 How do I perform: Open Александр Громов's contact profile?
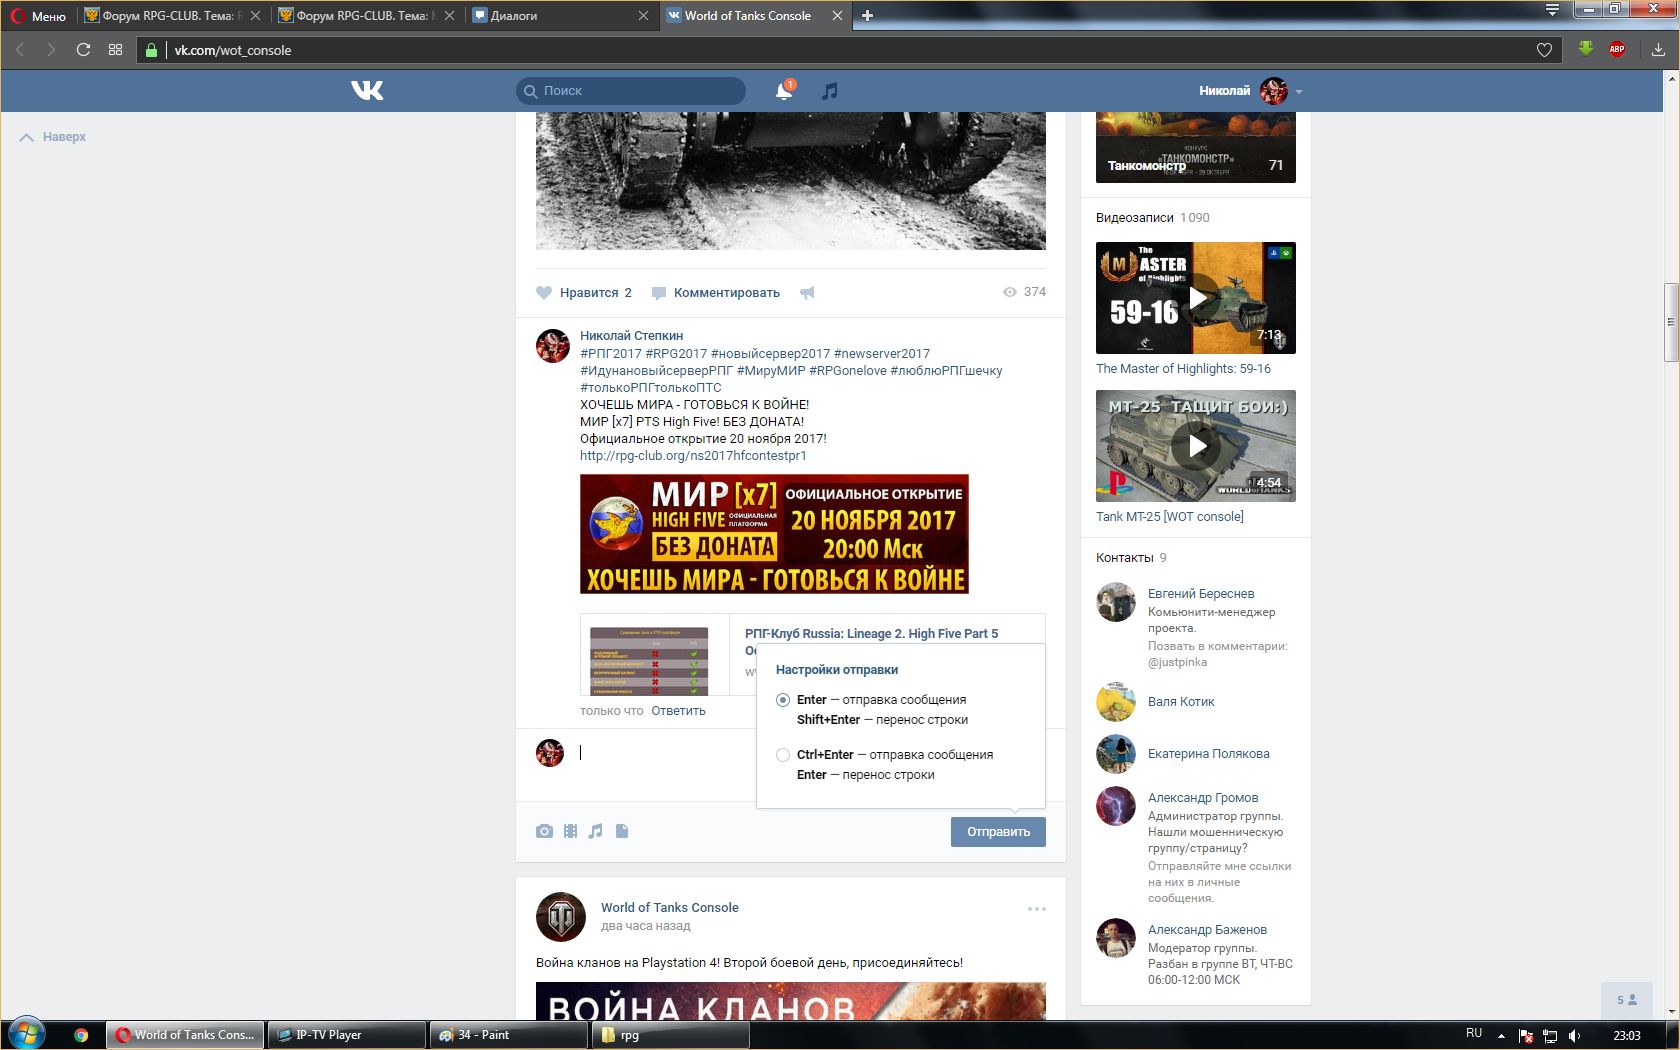pos(1203,798)
